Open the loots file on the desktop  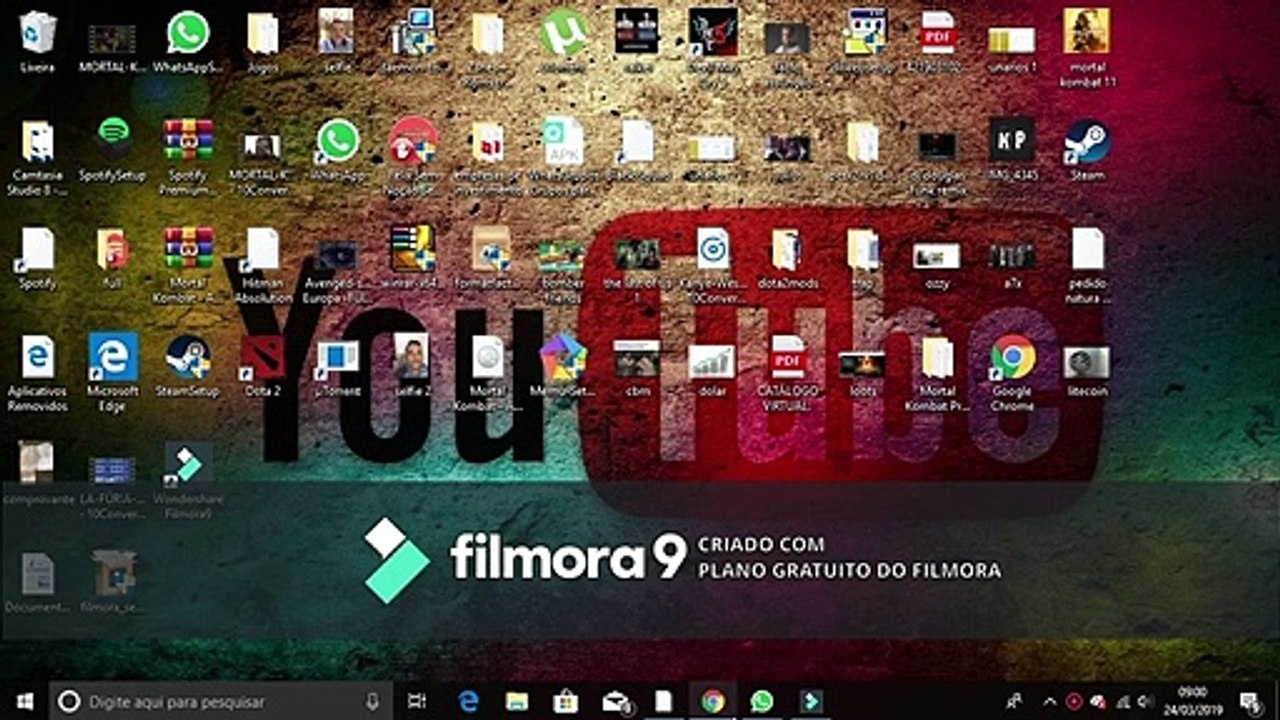[862, 372]
